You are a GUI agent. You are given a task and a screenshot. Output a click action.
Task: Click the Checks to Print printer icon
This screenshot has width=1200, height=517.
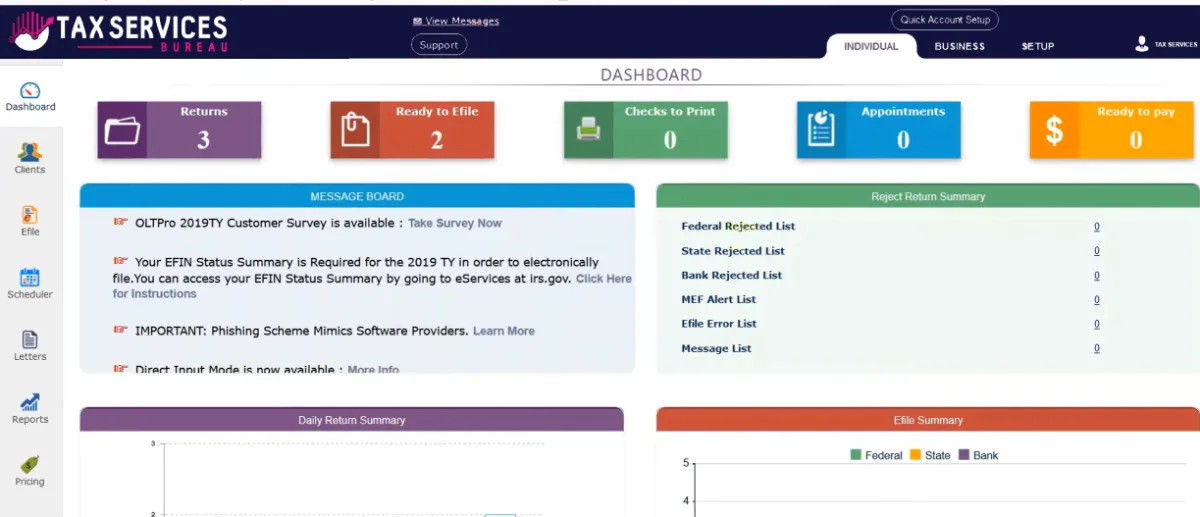pyautogui.click(x=588, y=130)
